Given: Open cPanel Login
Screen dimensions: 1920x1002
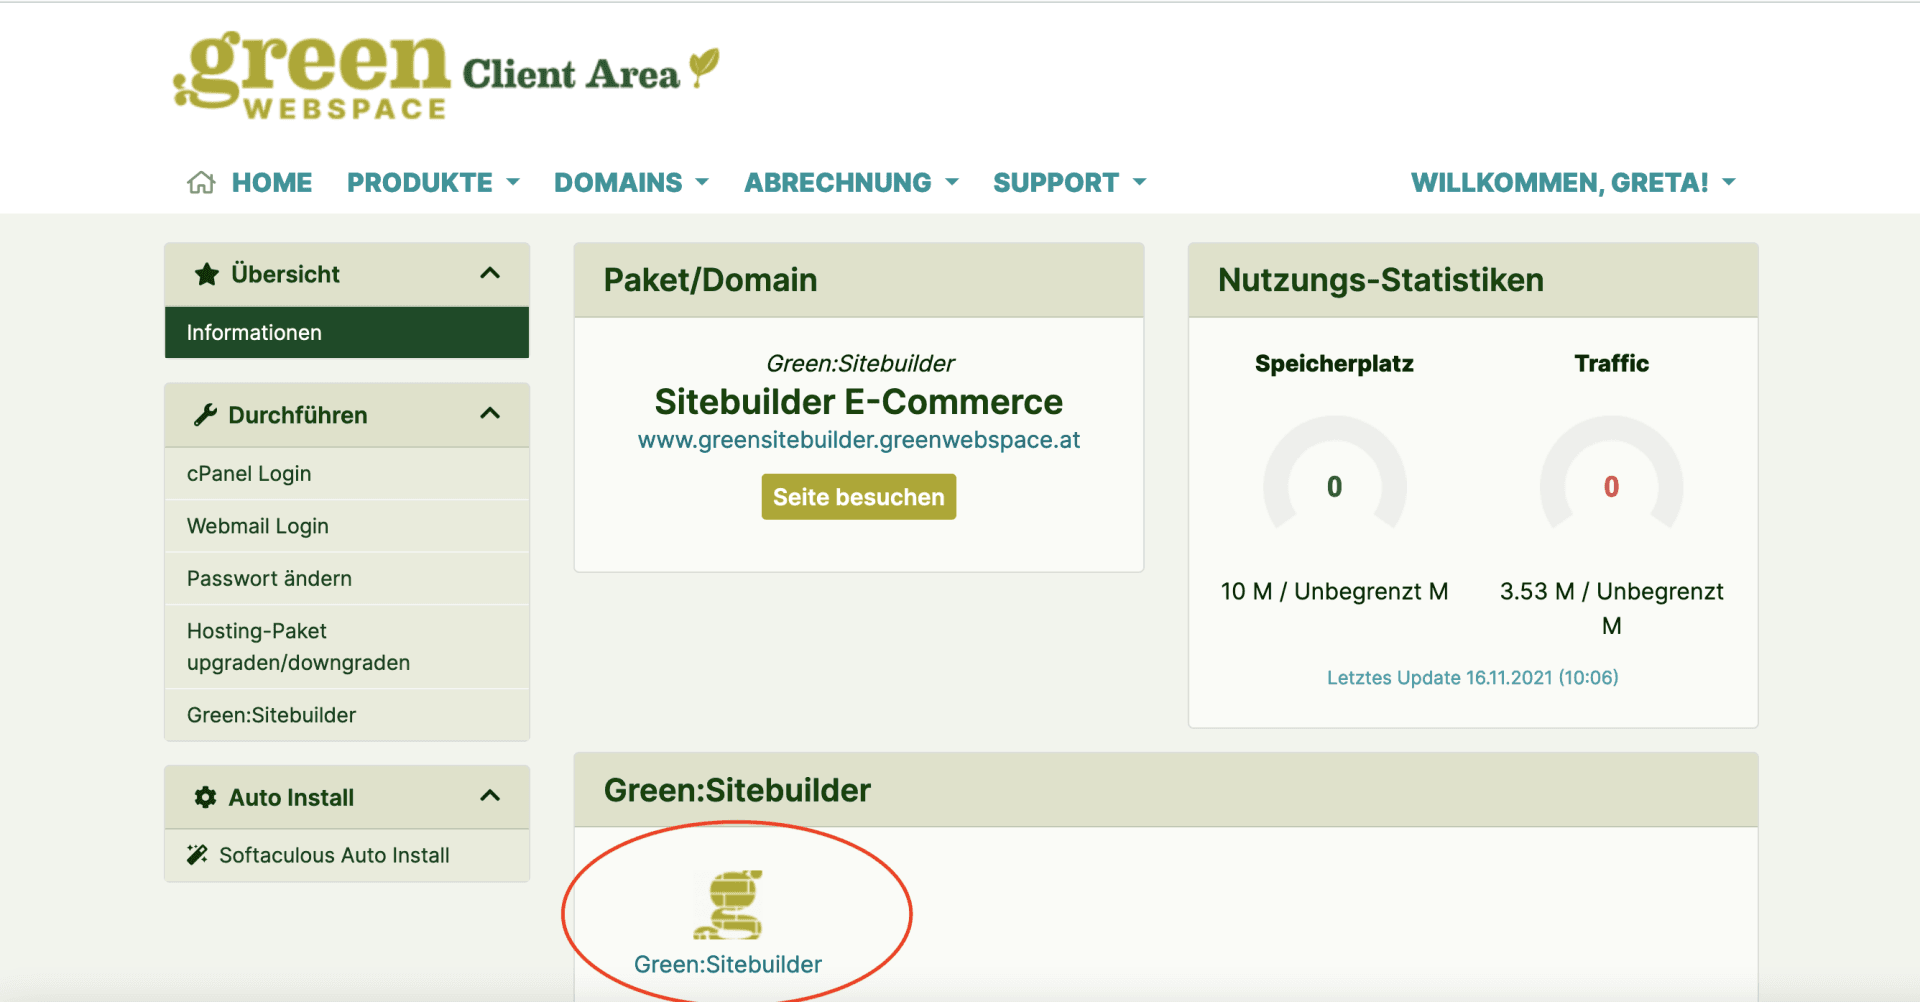Looking at the screenshot, I should tap(347, 474).
